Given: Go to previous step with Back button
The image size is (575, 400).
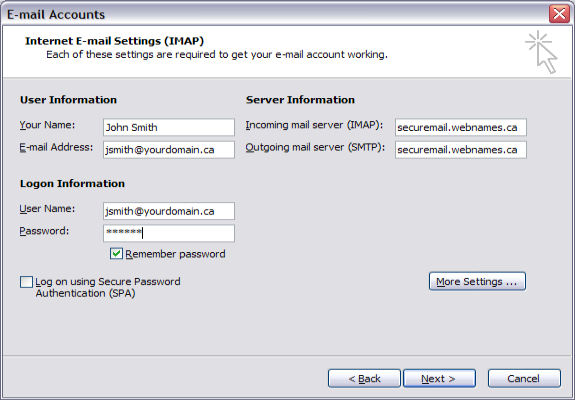Looking at the screenshot, I should [364, 378].
